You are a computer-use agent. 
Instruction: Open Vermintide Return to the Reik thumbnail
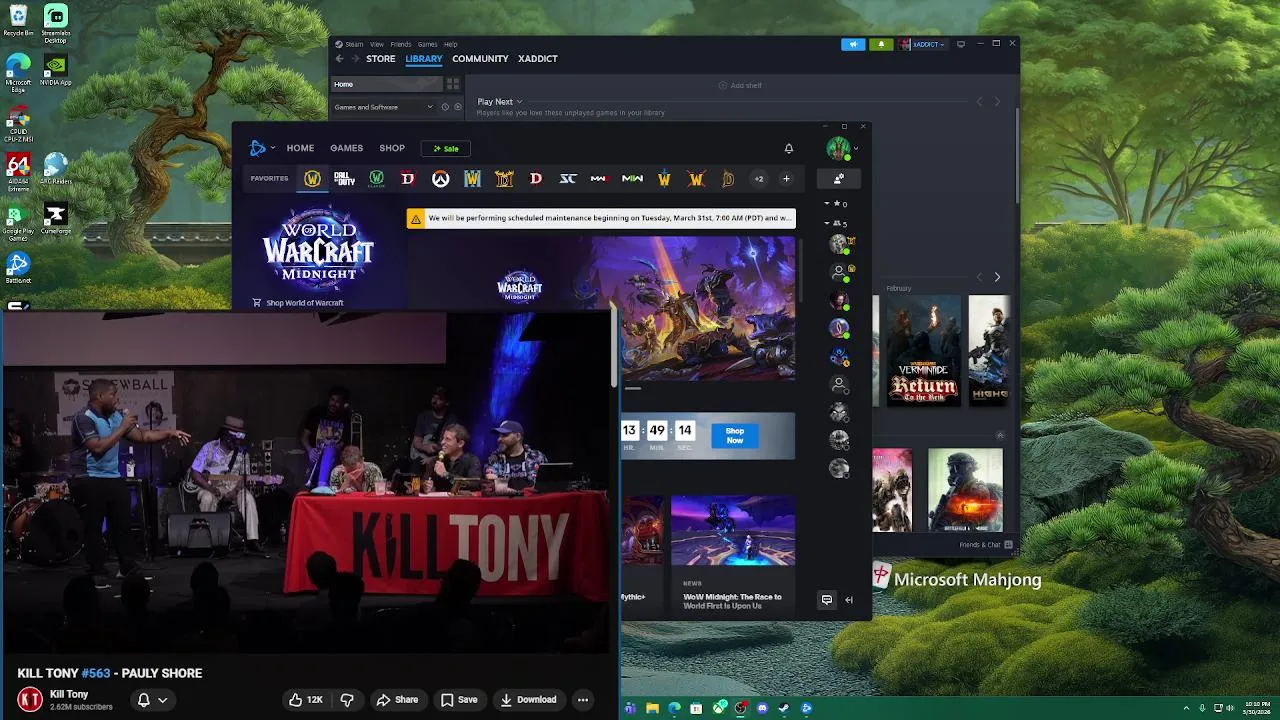pos(923,350)
